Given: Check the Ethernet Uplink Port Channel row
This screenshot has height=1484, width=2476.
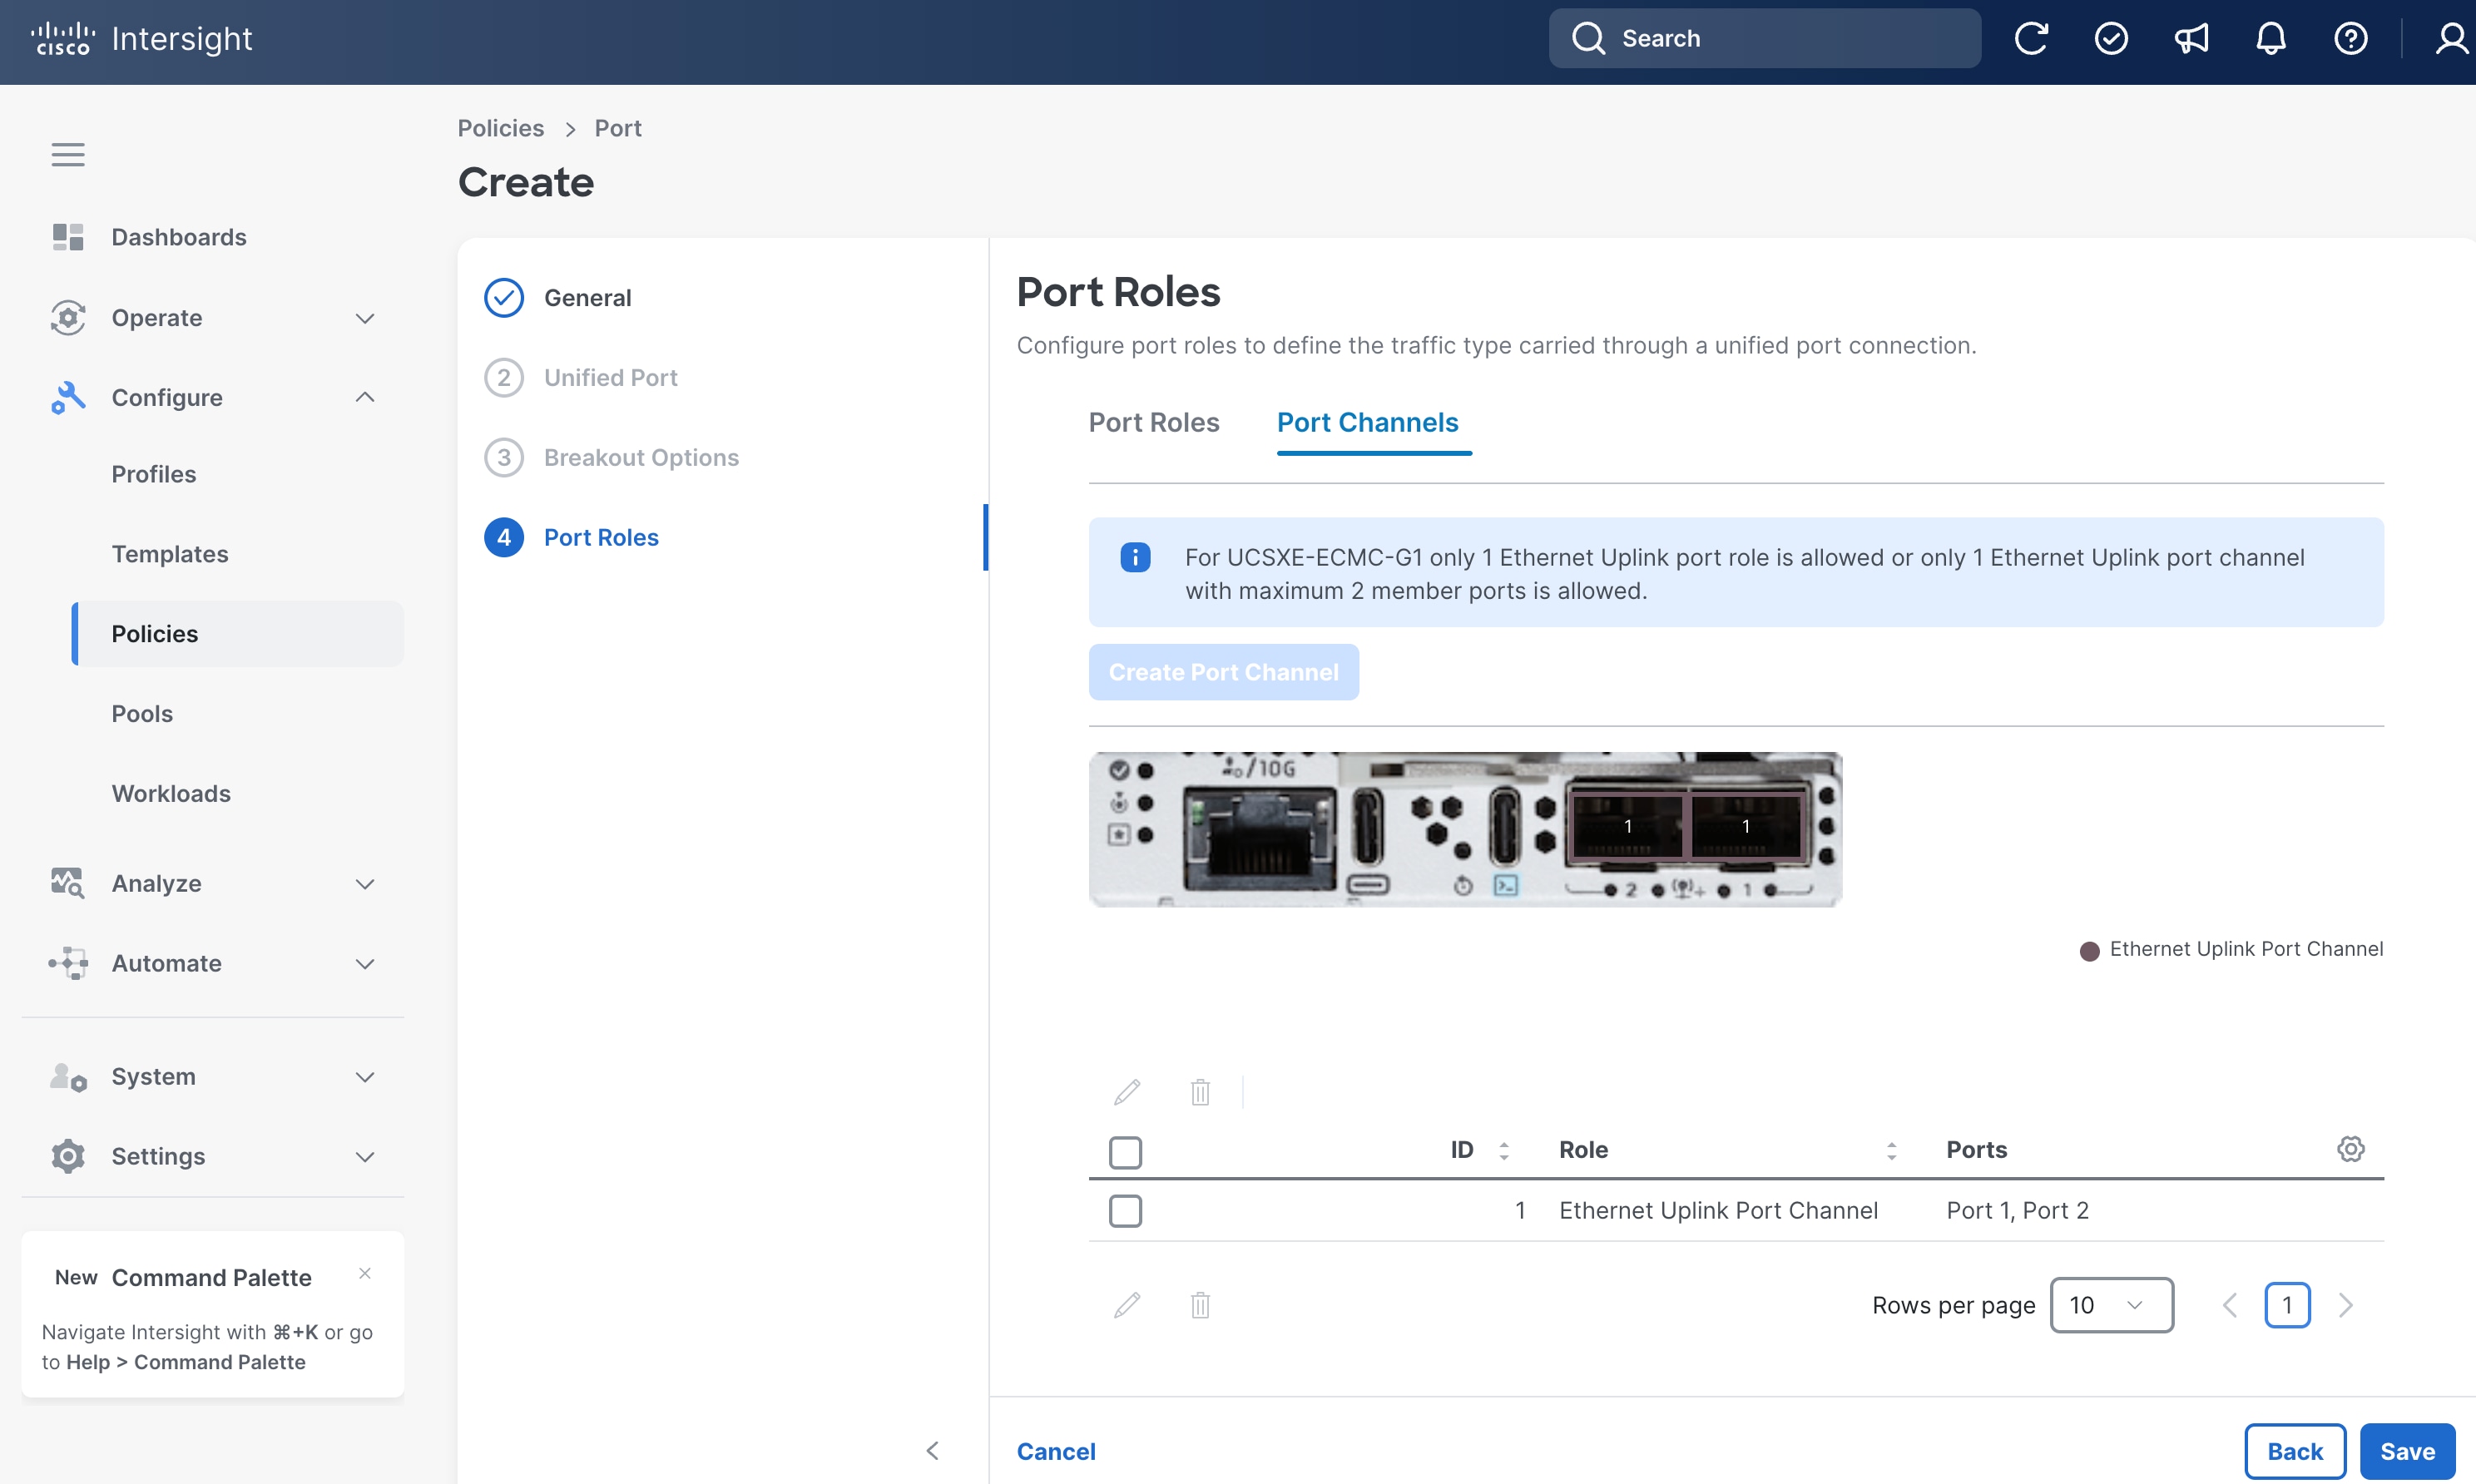Looking at the screenshot, I should [1125, 1211].
